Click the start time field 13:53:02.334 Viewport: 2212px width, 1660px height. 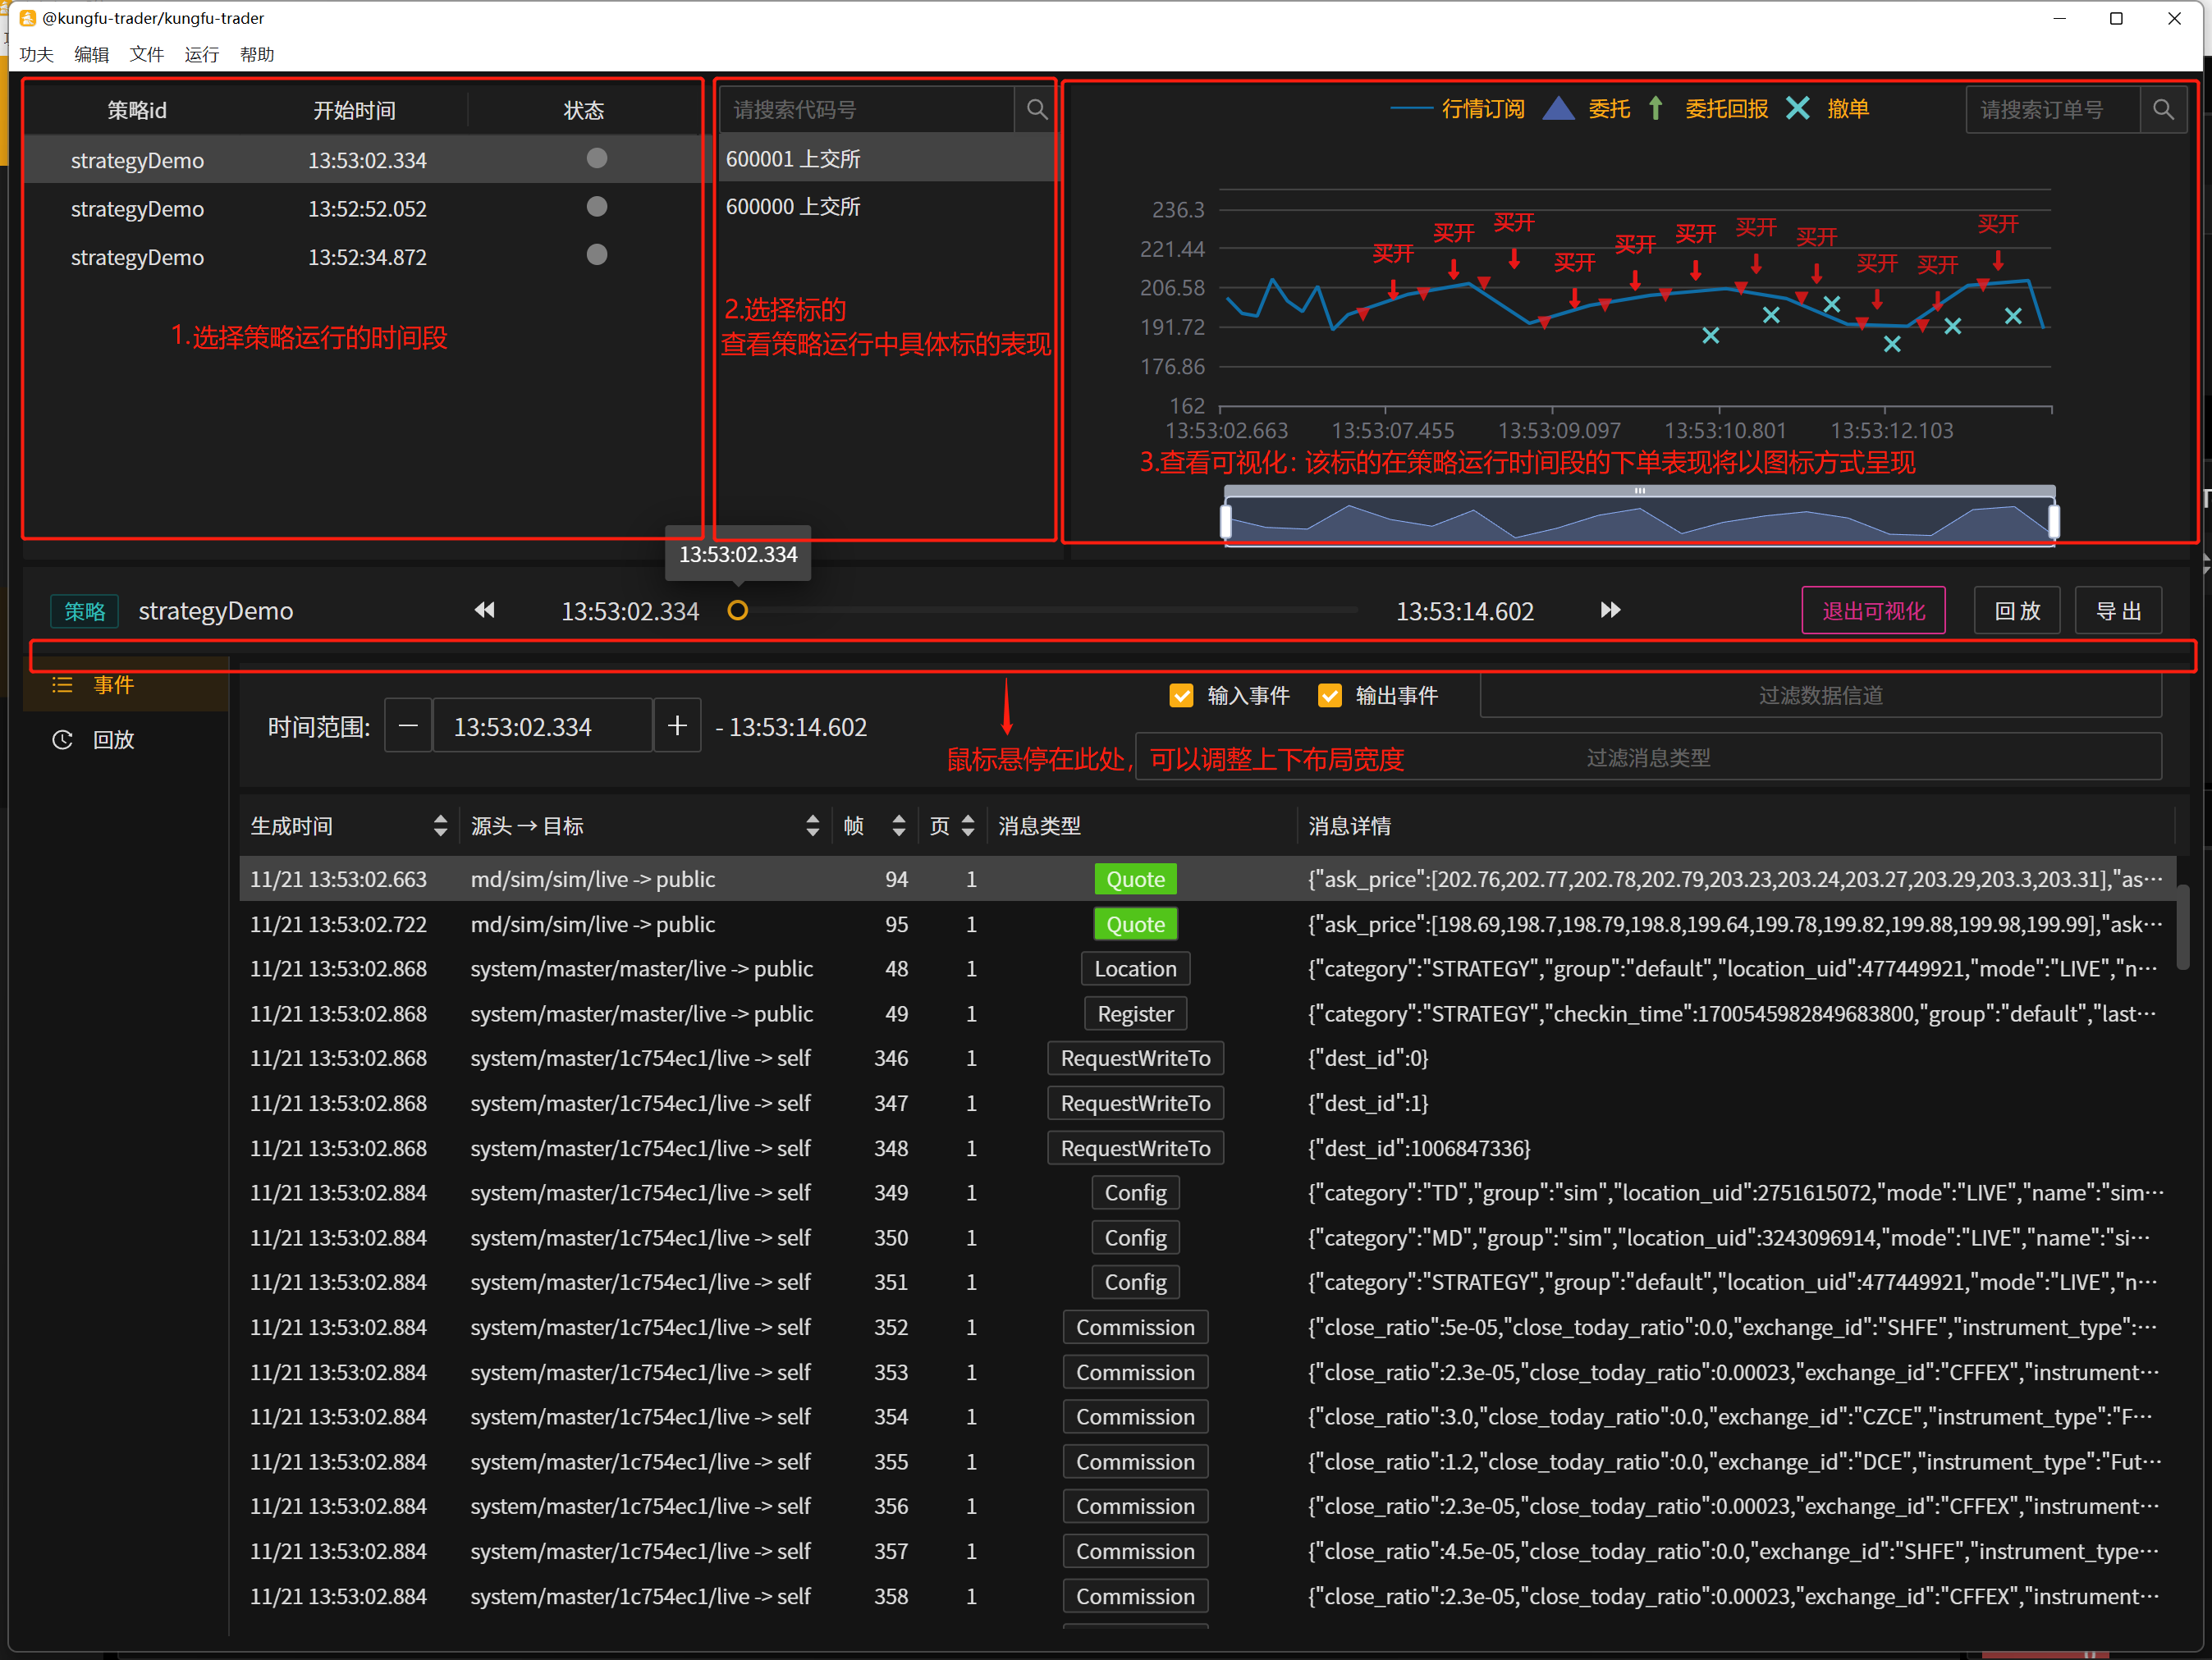coord(543,726)
